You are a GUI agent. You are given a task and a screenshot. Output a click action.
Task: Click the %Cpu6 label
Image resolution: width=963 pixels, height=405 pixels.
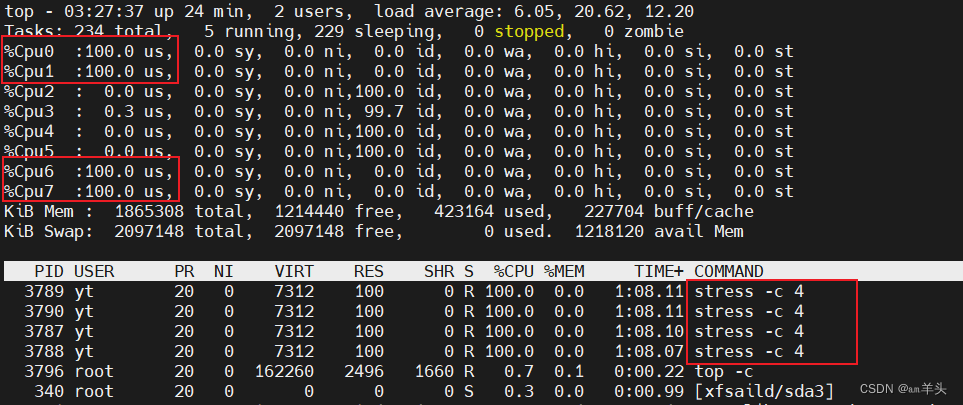click(x=29, y=171)
